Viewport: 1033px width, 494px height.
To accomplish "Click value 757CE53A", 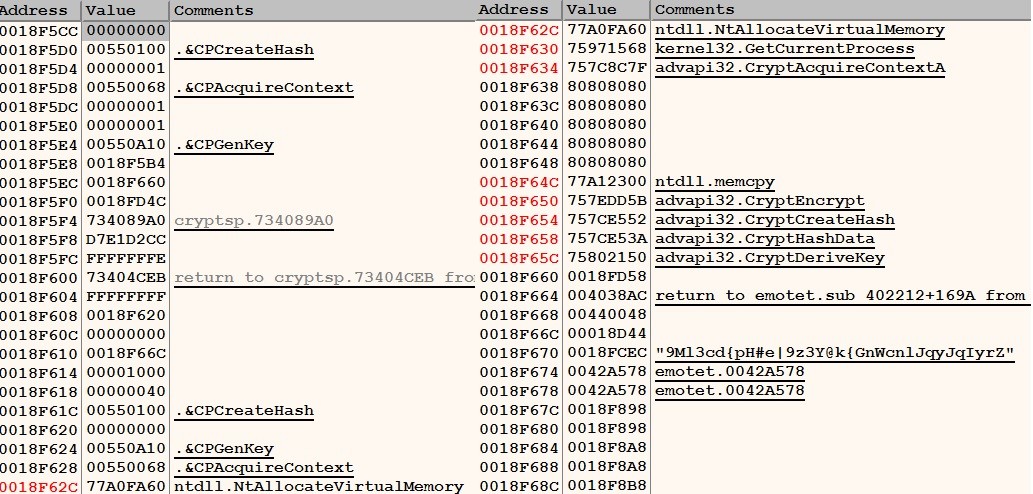I will 607,239.
